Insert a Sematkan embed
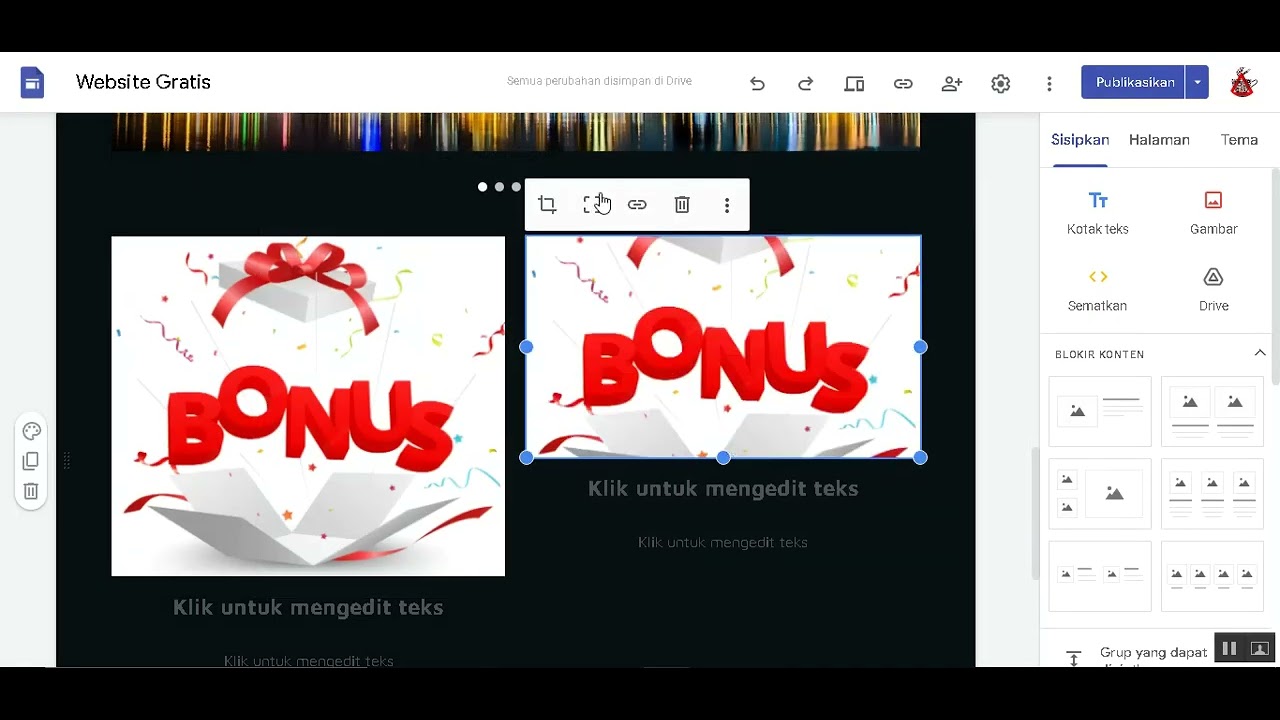Screen dimensions: 1280x720 [x=1098, y=290]
